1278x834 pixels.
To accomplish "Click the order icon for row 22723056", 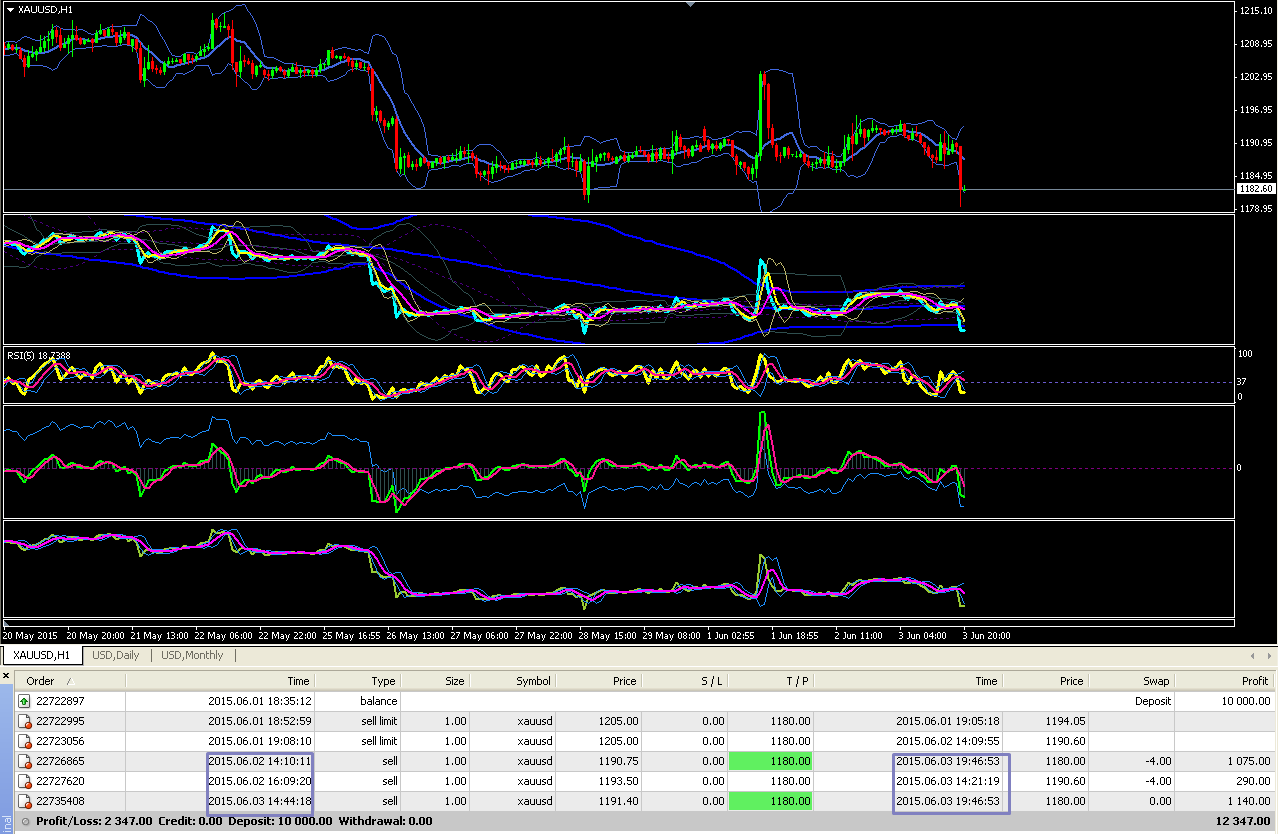I will [24, 741].
